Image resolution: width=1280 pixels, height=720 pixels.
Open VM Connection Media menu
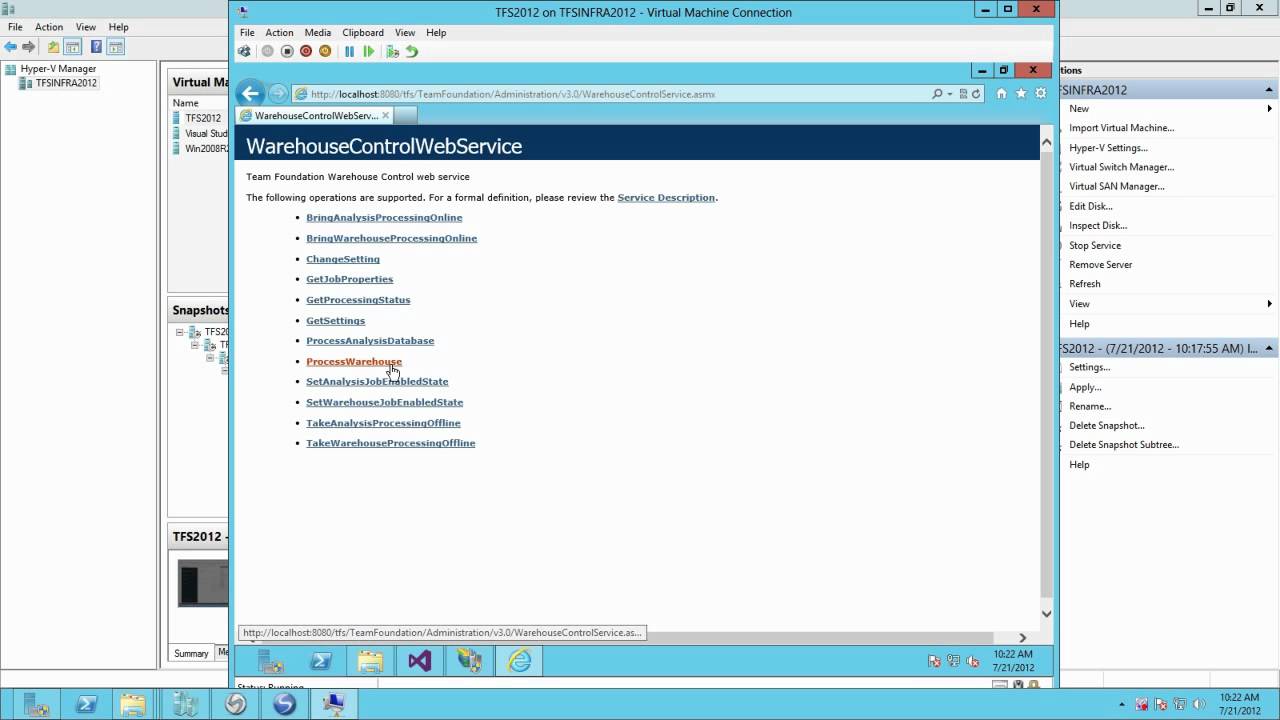318,32
